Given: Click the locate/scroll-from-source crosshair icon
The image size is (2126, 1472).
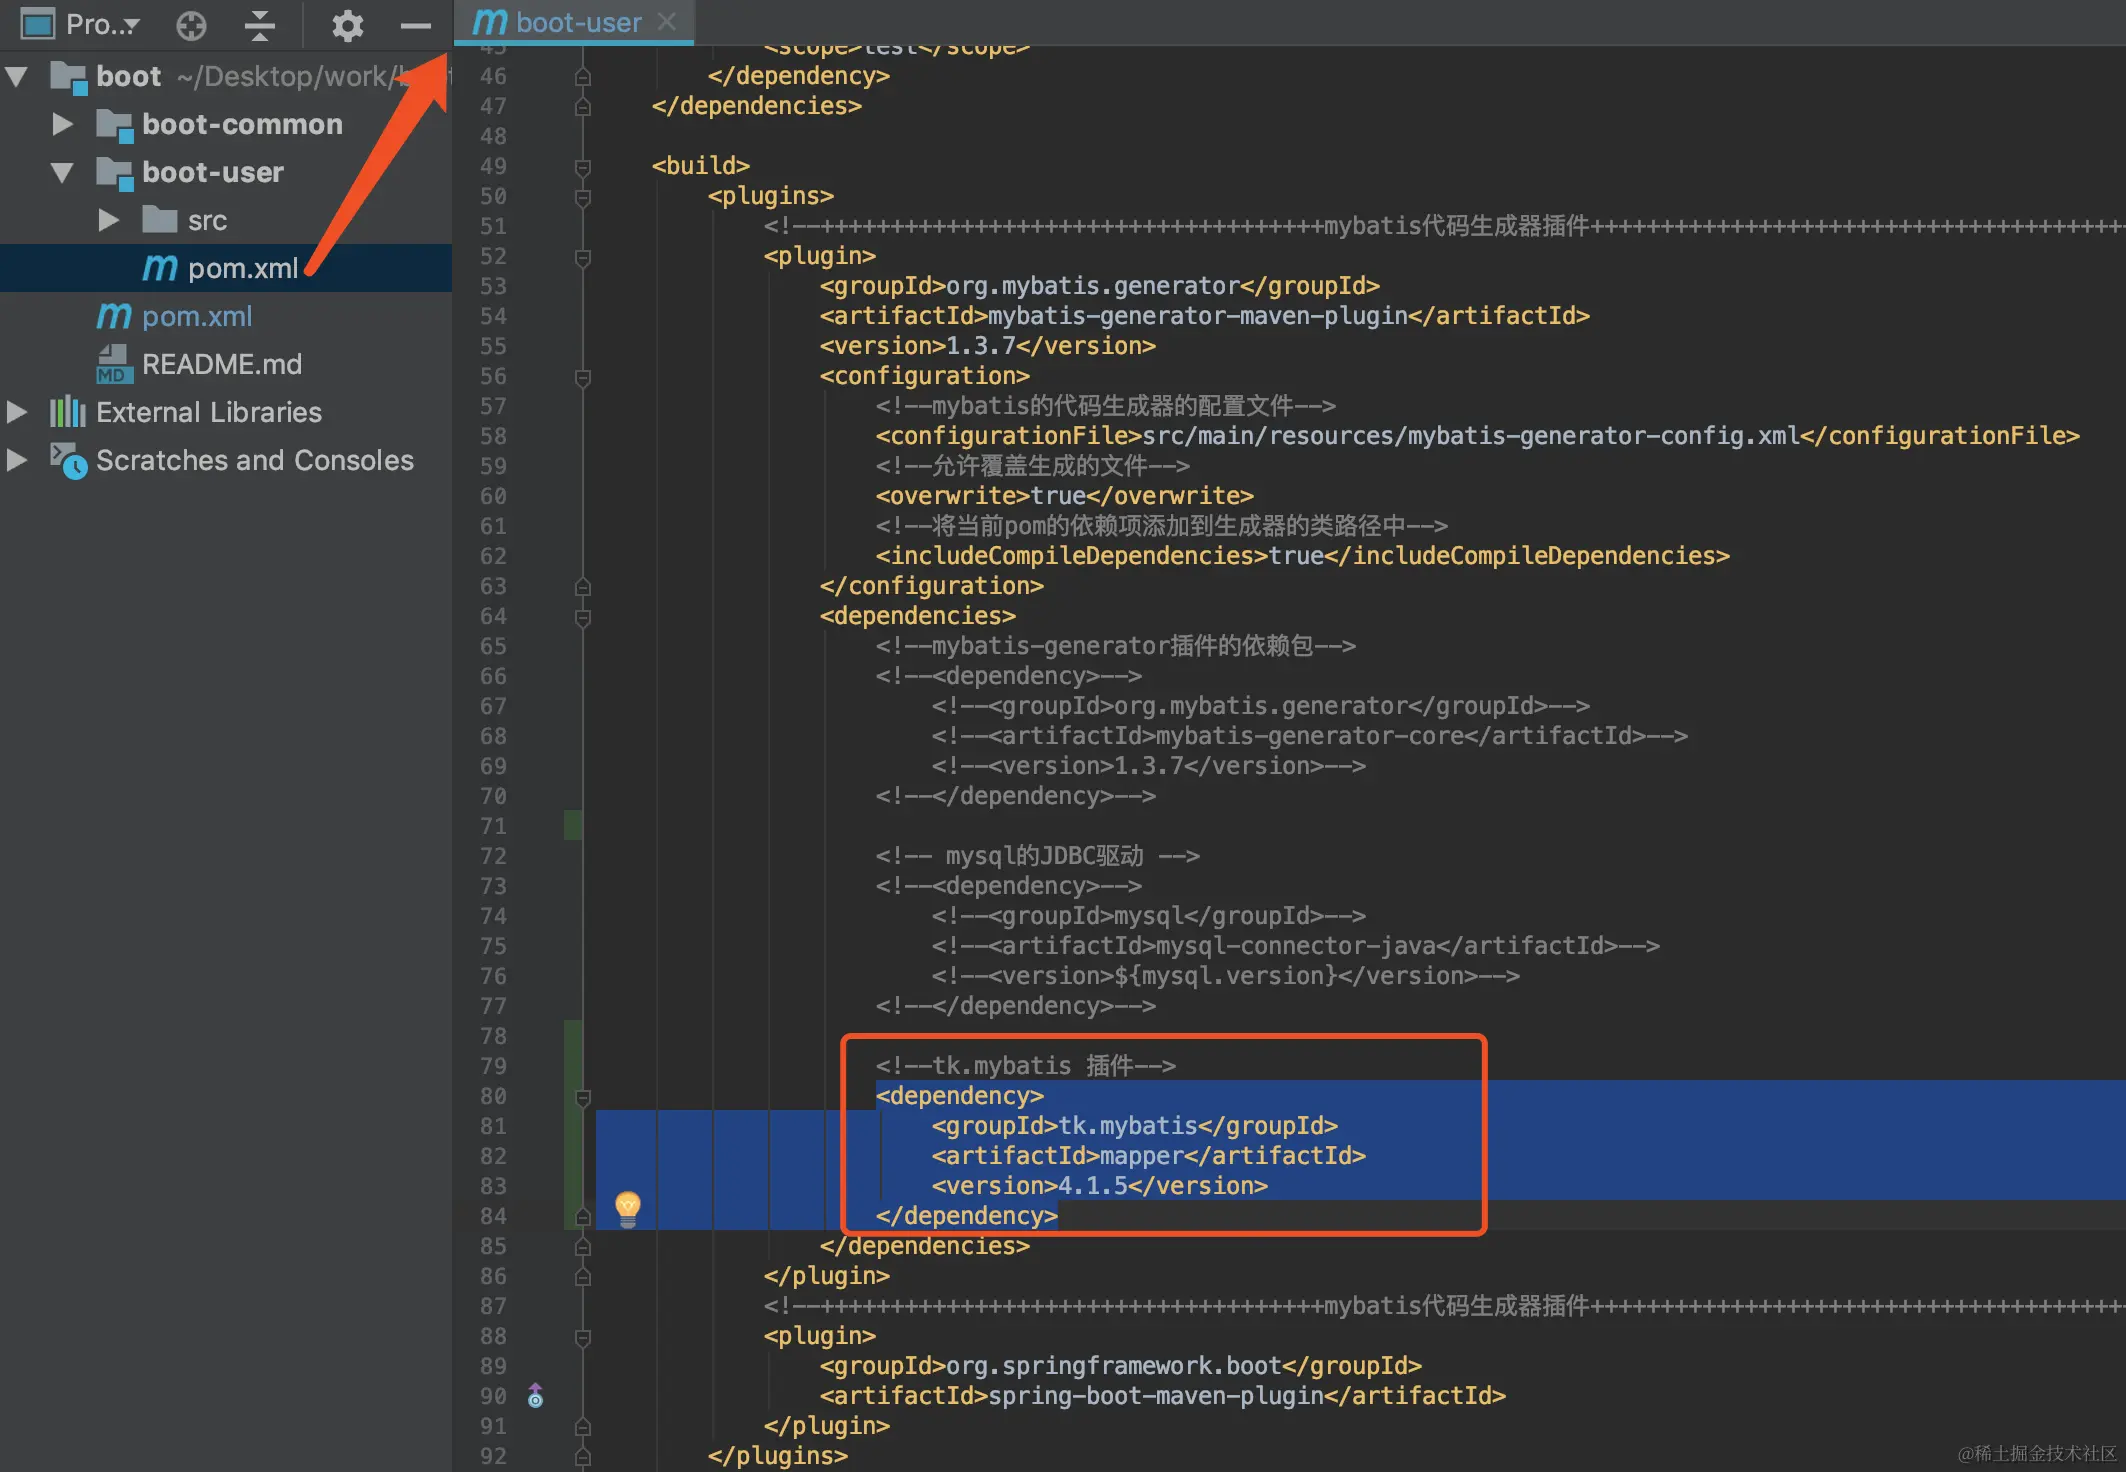Looking at the screenshot, I should (x=191, y=25).
